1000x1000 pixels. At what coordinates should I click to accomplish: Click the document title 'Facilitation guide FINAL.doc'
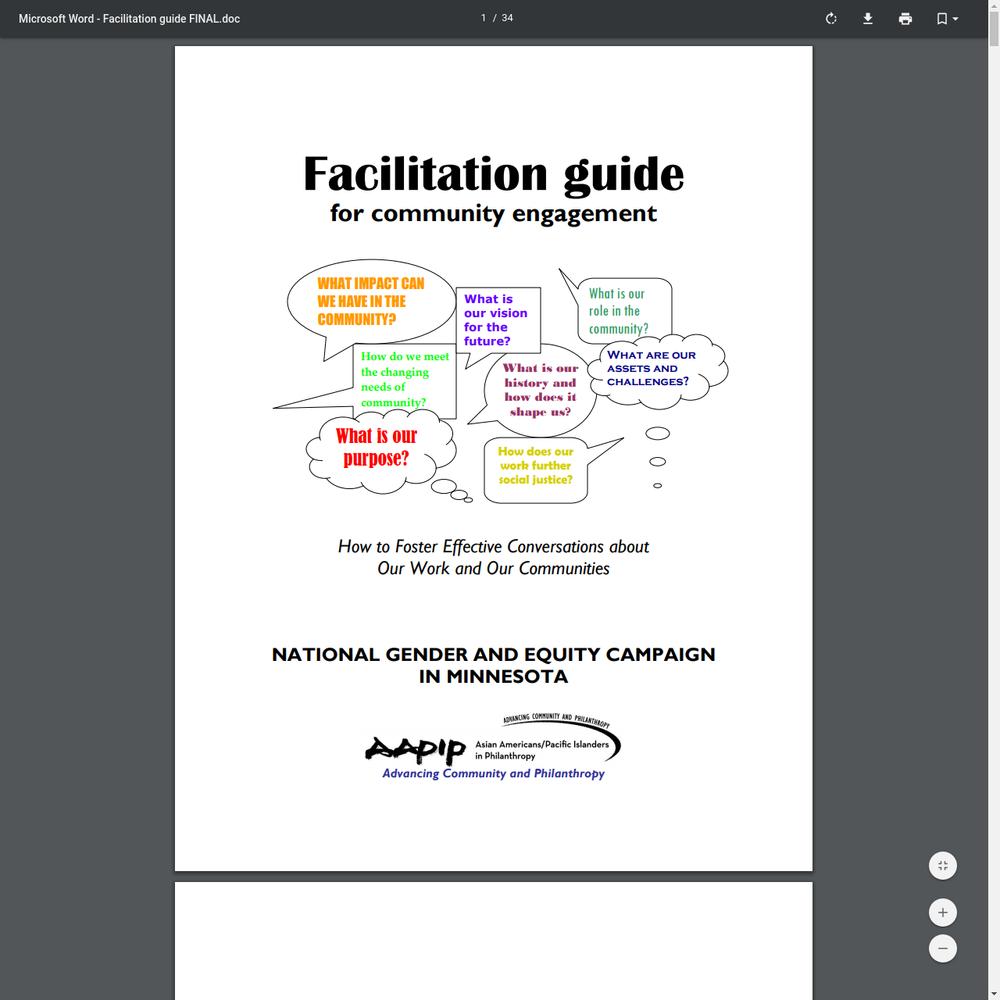129,18
